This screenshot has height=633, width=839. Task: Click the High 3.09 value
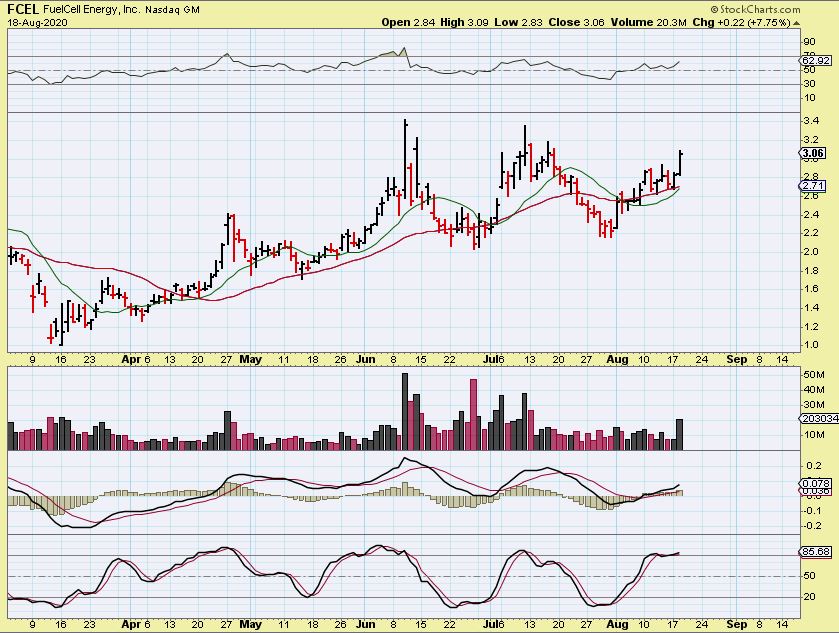[464, 22]
